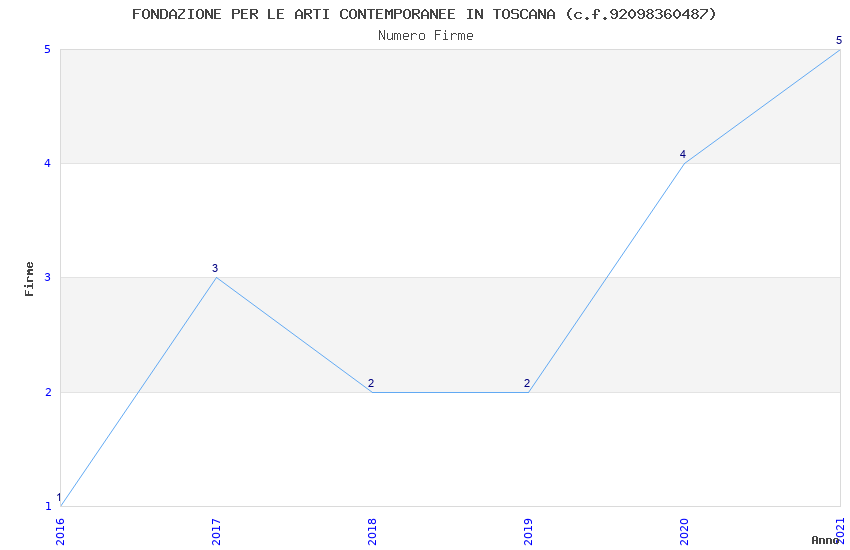Click data point label 4 above 2020
The height and width of the screenshot is (550, 850).
[x=683, y=154]
